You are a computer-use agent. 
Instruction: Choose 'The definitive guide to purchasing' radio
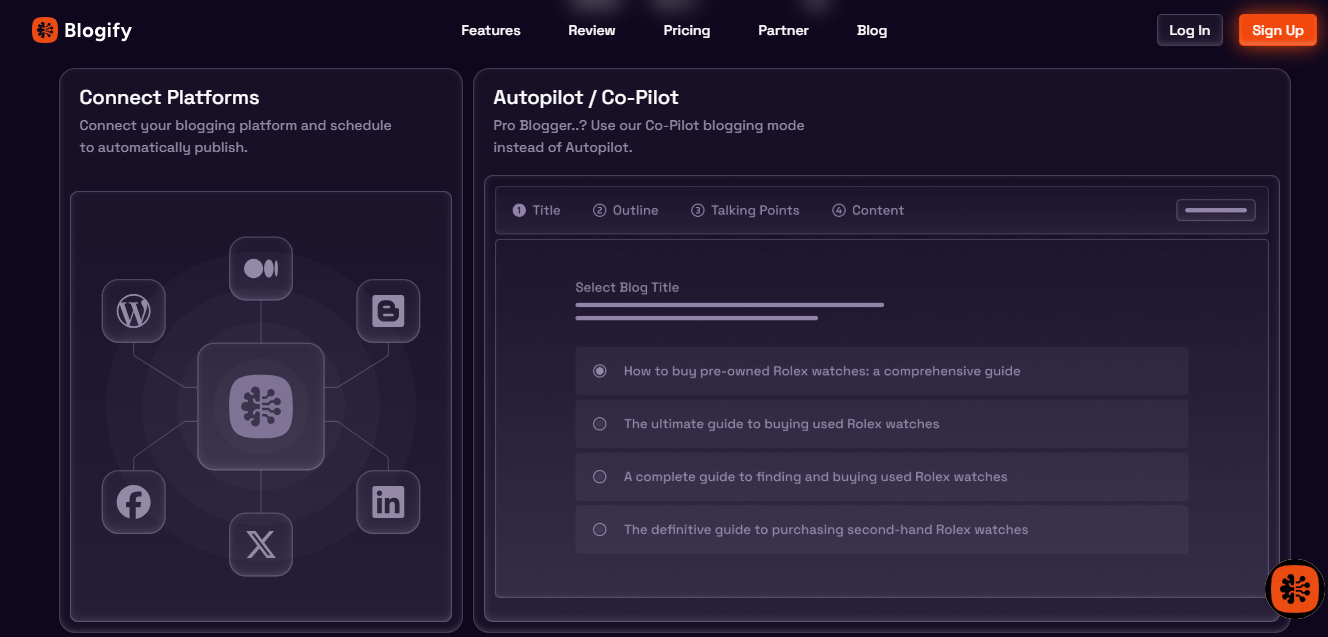click(600, 530)
